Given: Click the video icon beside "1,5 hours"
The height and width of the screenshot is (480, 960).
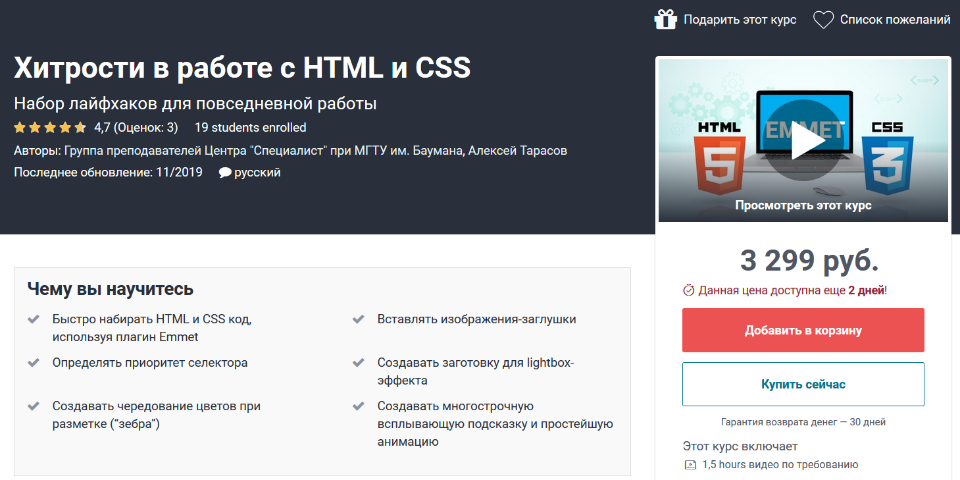Looking at the screenshot, I should point(690,465).
